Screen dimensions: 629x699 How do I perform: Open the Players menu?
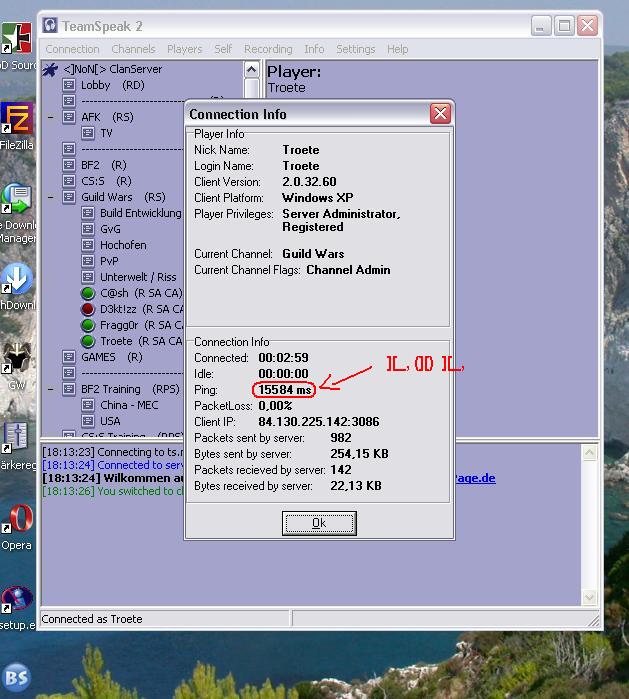pyautogui.click(x=184, y=49)
